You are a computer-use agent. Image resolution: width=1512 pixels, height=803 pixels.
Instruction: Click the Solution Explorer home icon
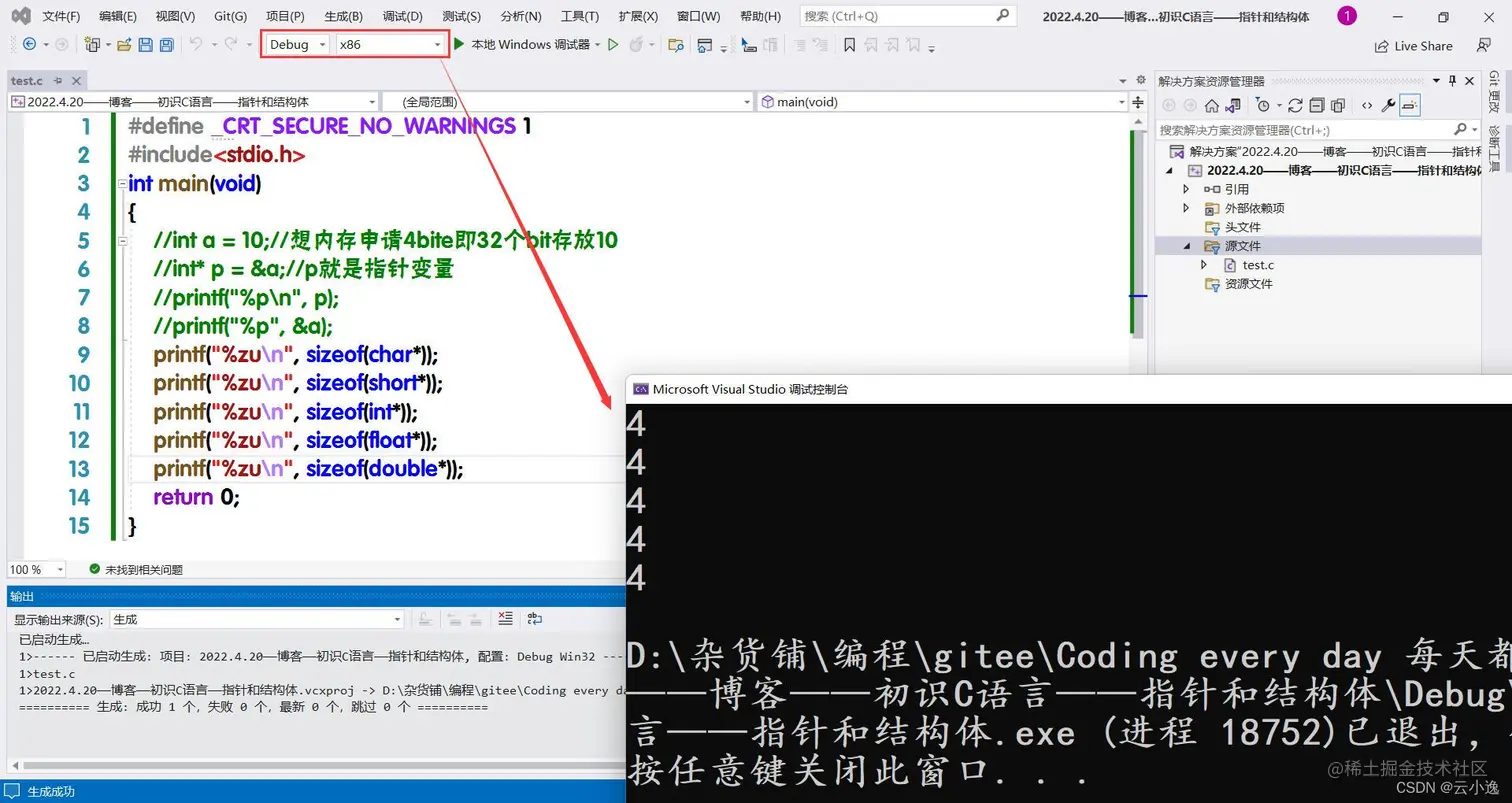click(1211, 105)
